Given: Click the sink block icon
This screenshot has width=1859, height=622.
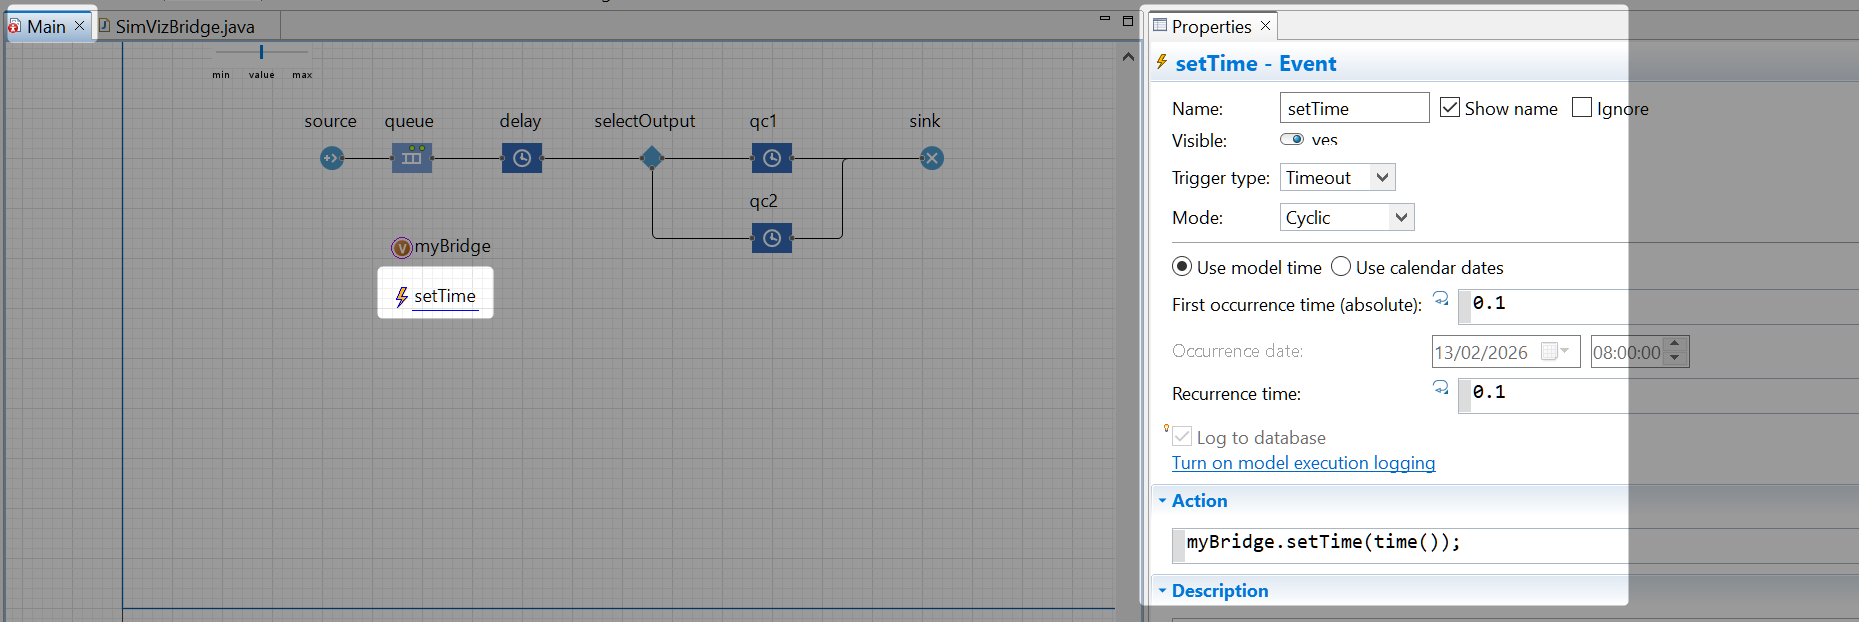Looking at the screenshot, I should point(931,158).
